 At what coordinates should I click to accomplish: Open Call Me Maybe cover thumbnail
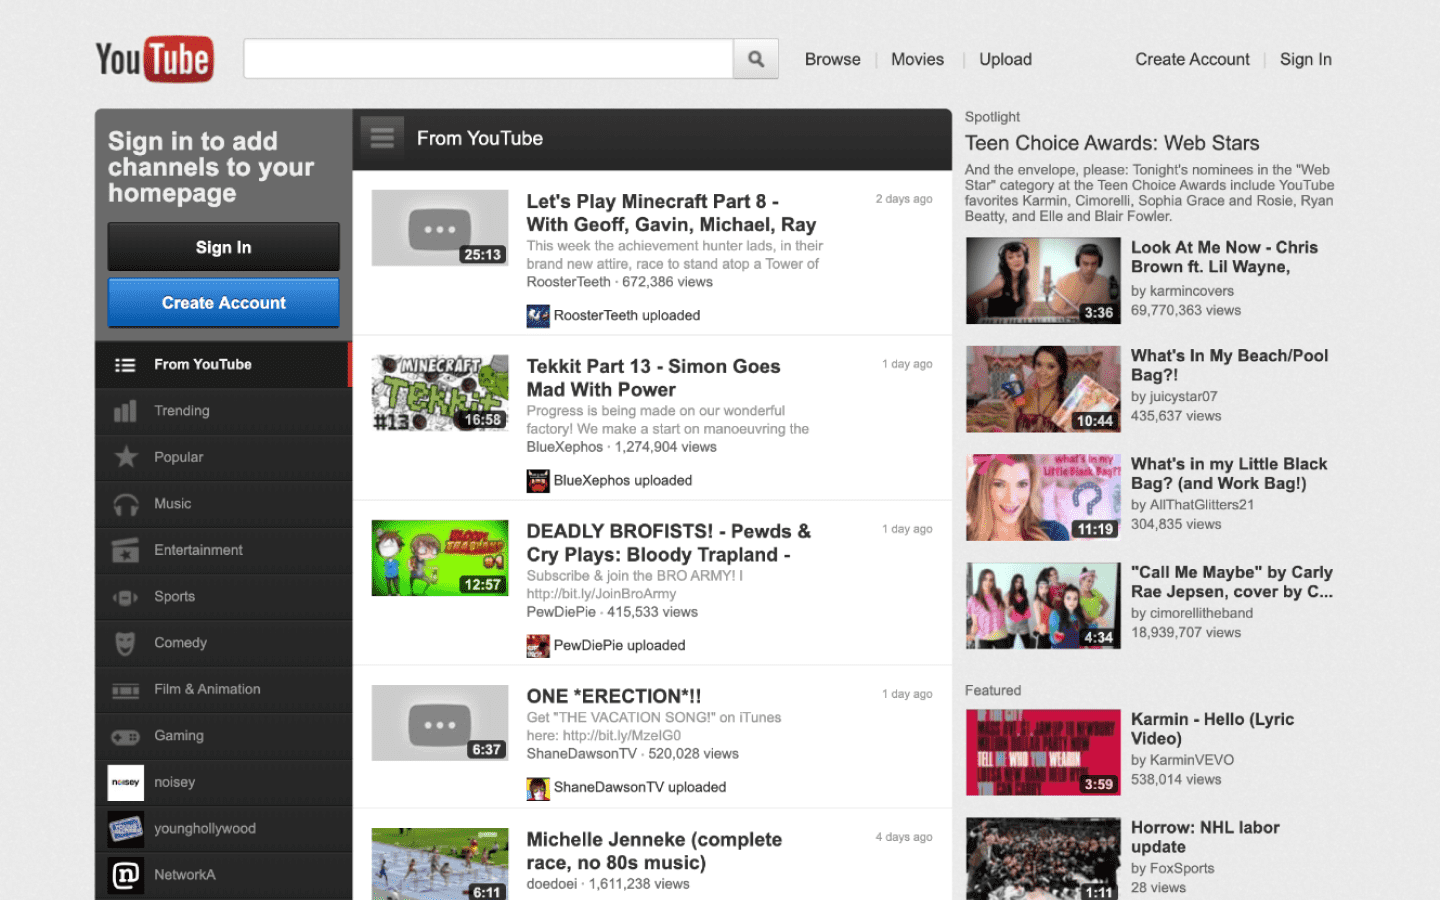click(x=1043, y=605)
